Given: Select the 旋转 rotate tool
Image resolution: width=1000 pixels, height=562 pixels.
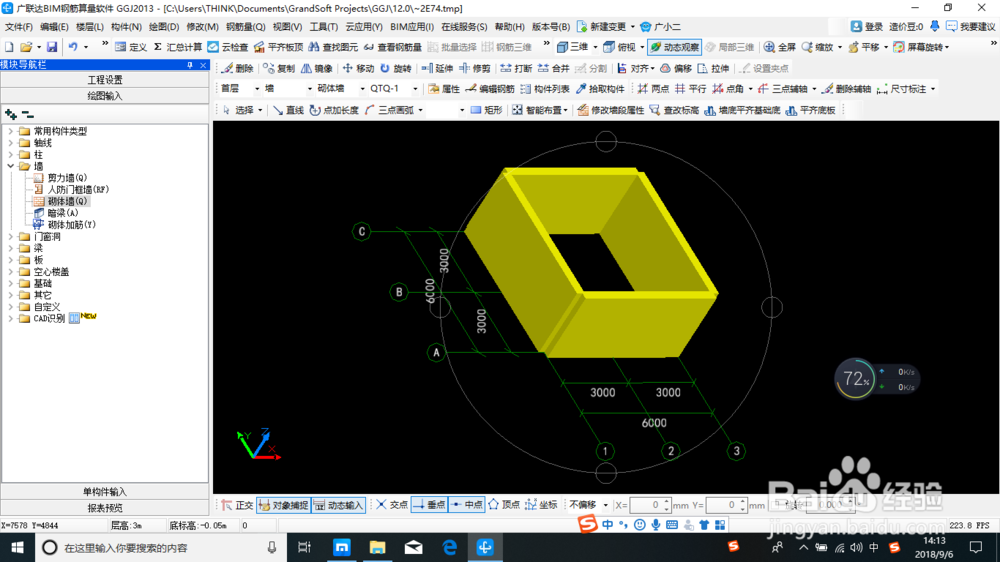Looking at the screenshot, I should [x=395, y=68].
